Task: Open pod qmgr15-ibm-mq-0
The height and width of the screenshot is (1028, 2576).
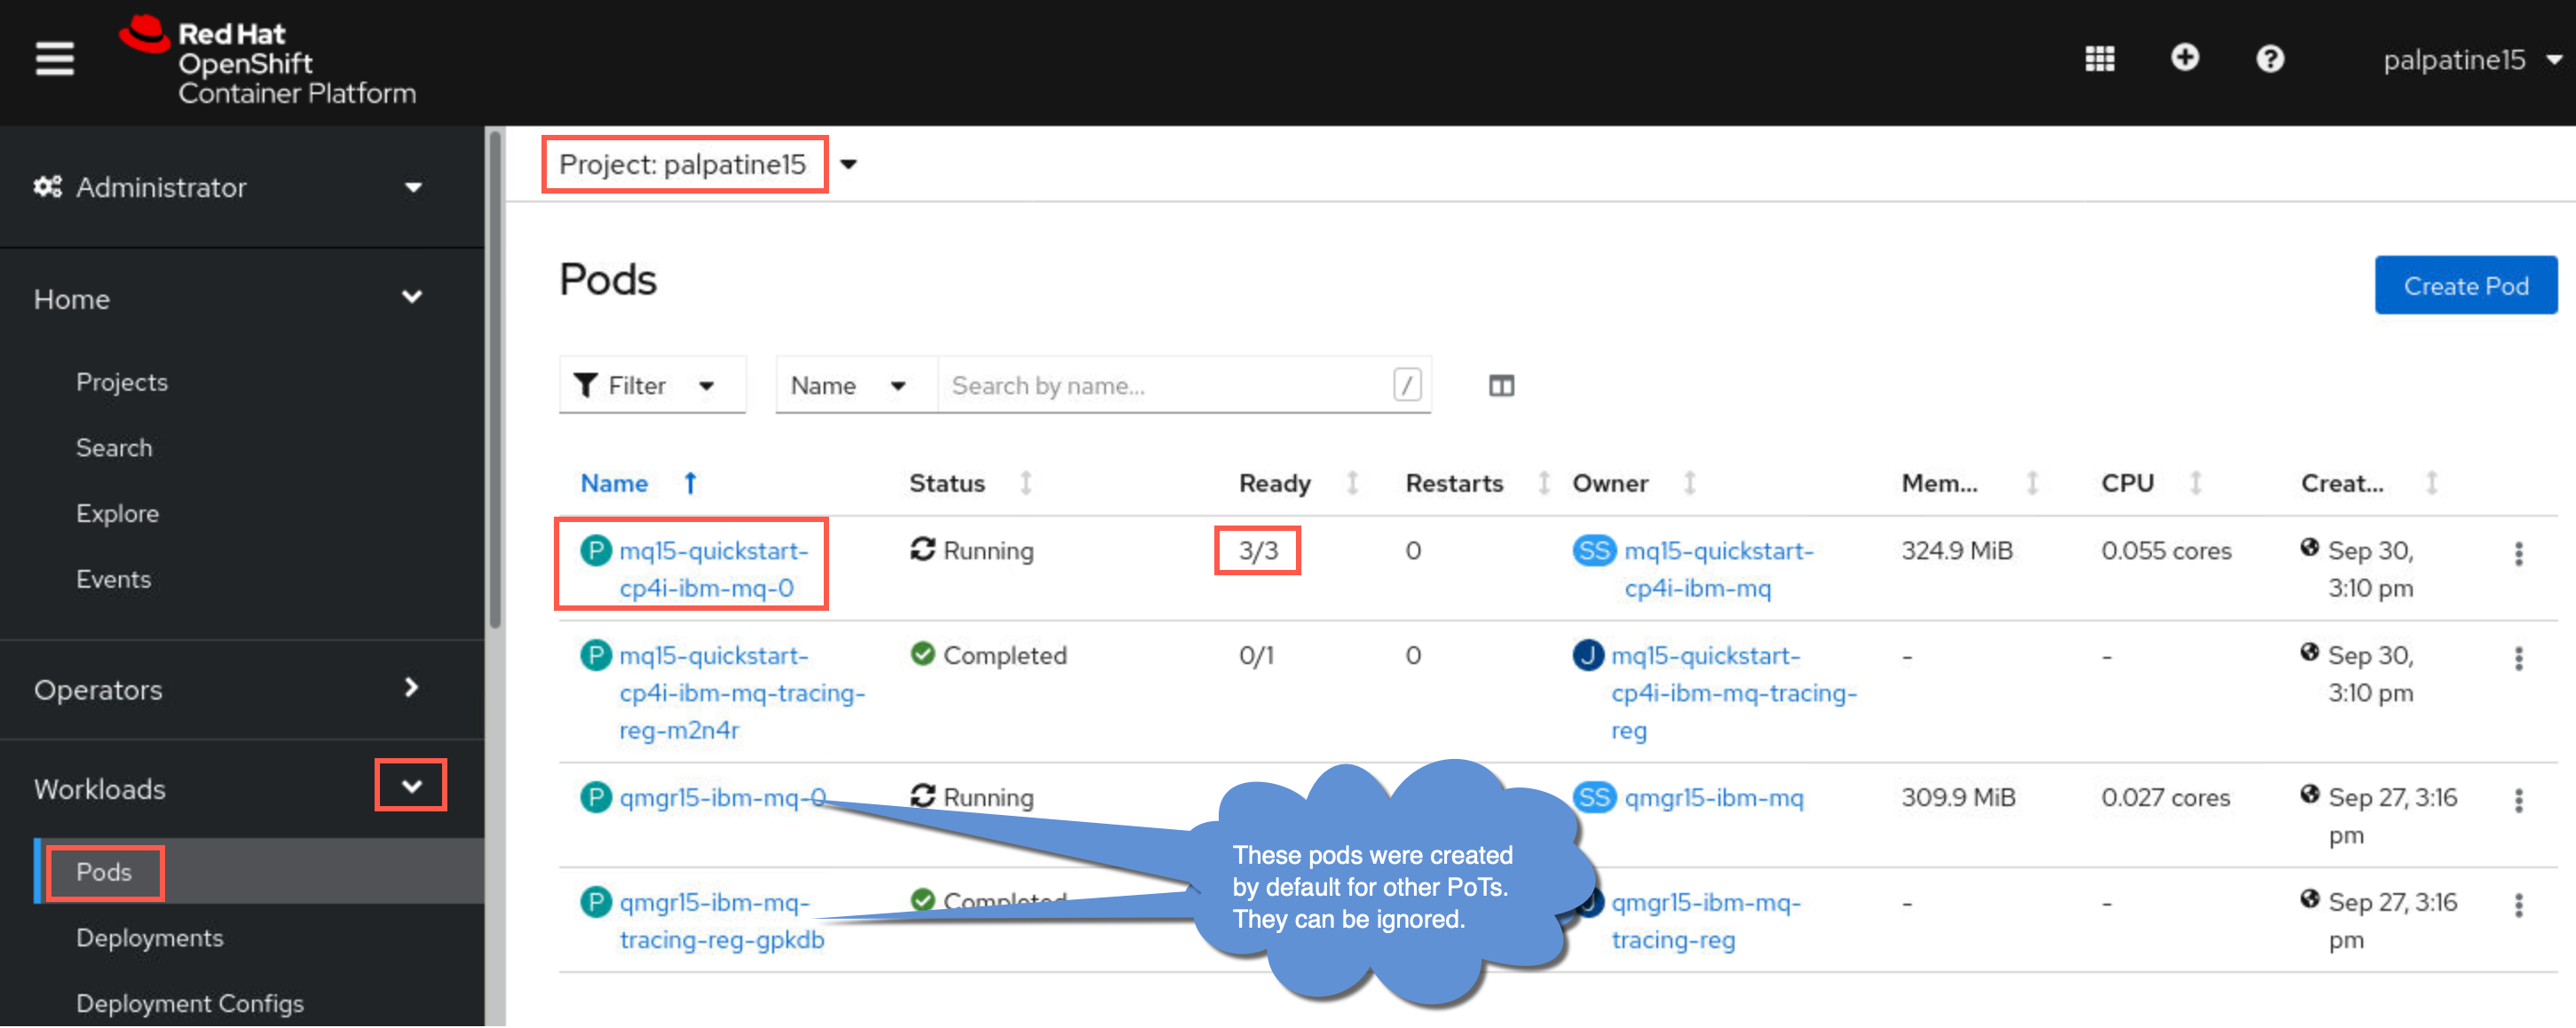Action: 722,798
